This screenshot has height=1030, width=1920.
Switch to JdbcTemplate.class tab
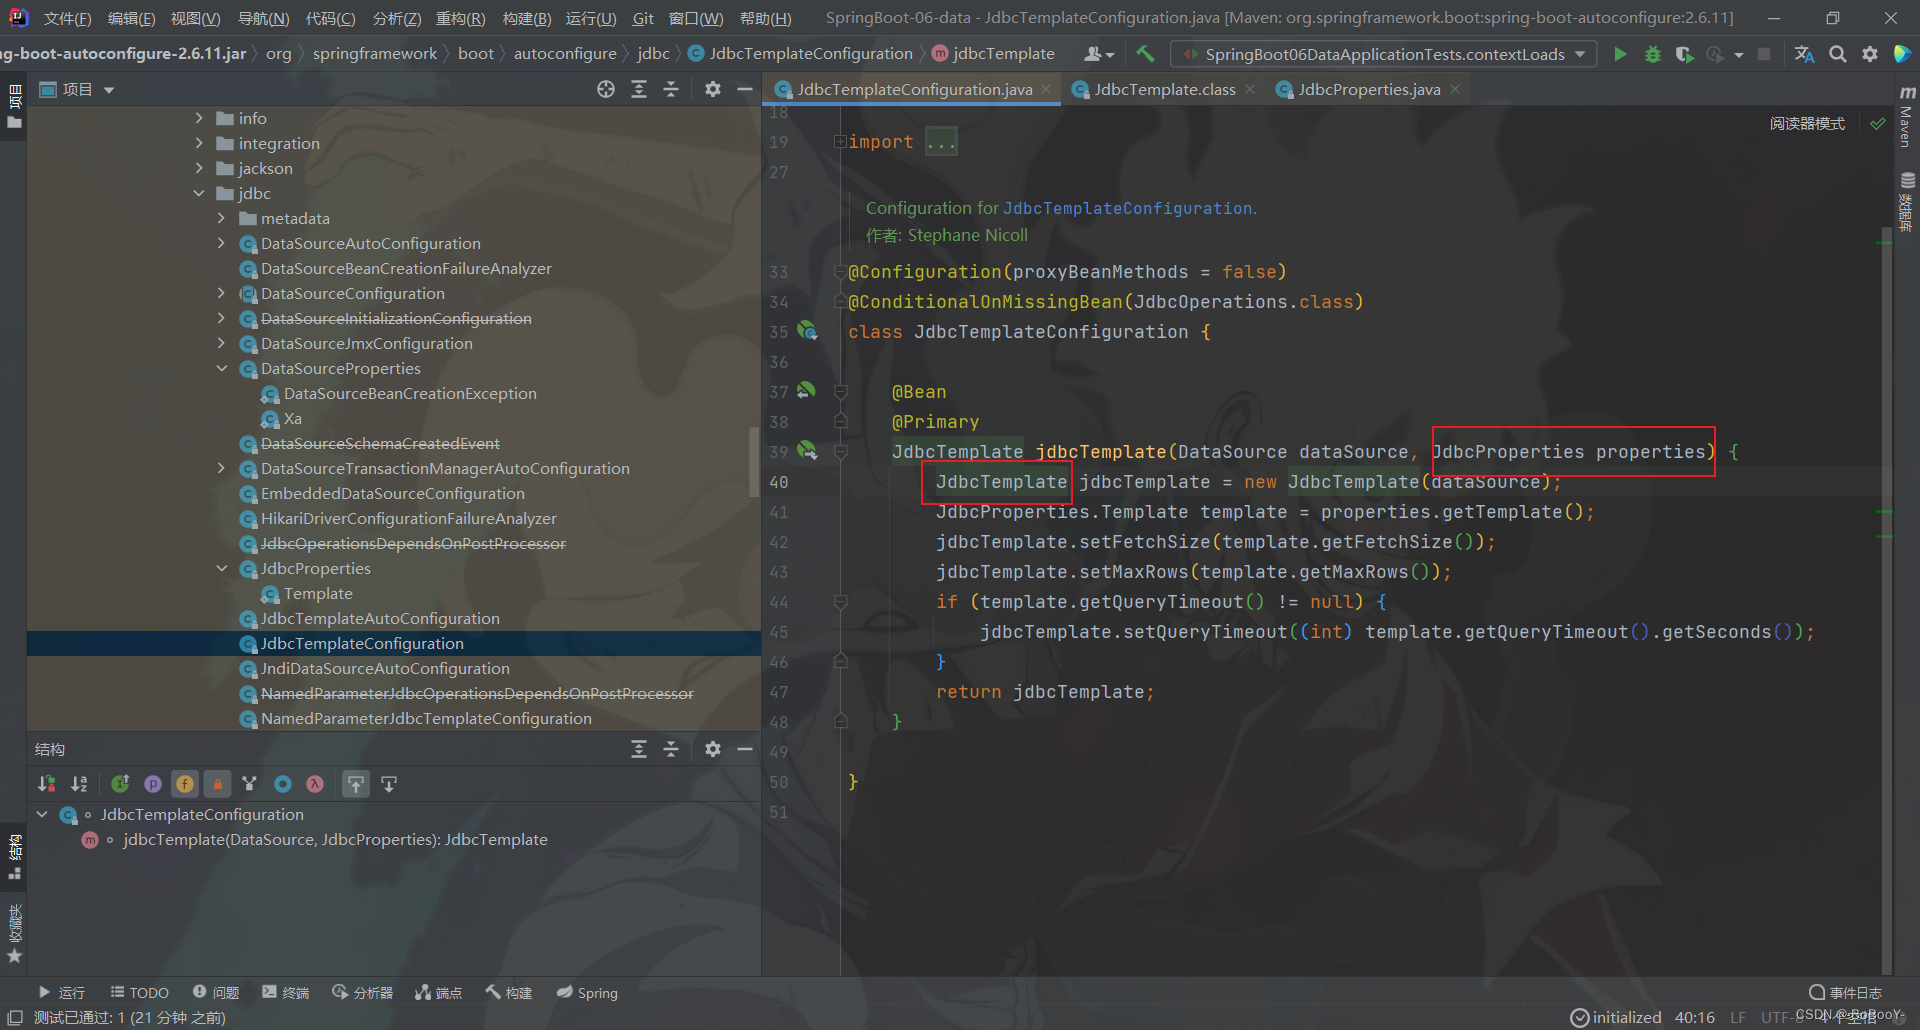tap(1164, 89)
